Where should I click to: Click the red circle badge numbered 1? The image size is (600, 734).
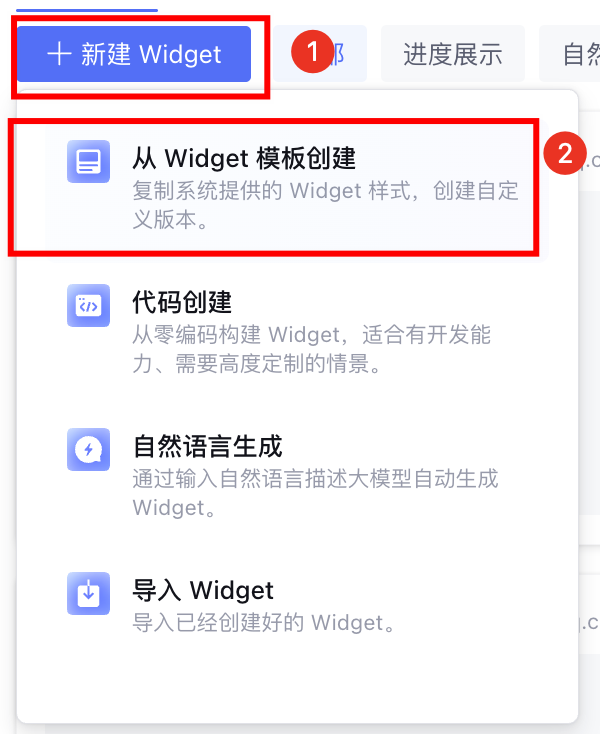point(313,51)
